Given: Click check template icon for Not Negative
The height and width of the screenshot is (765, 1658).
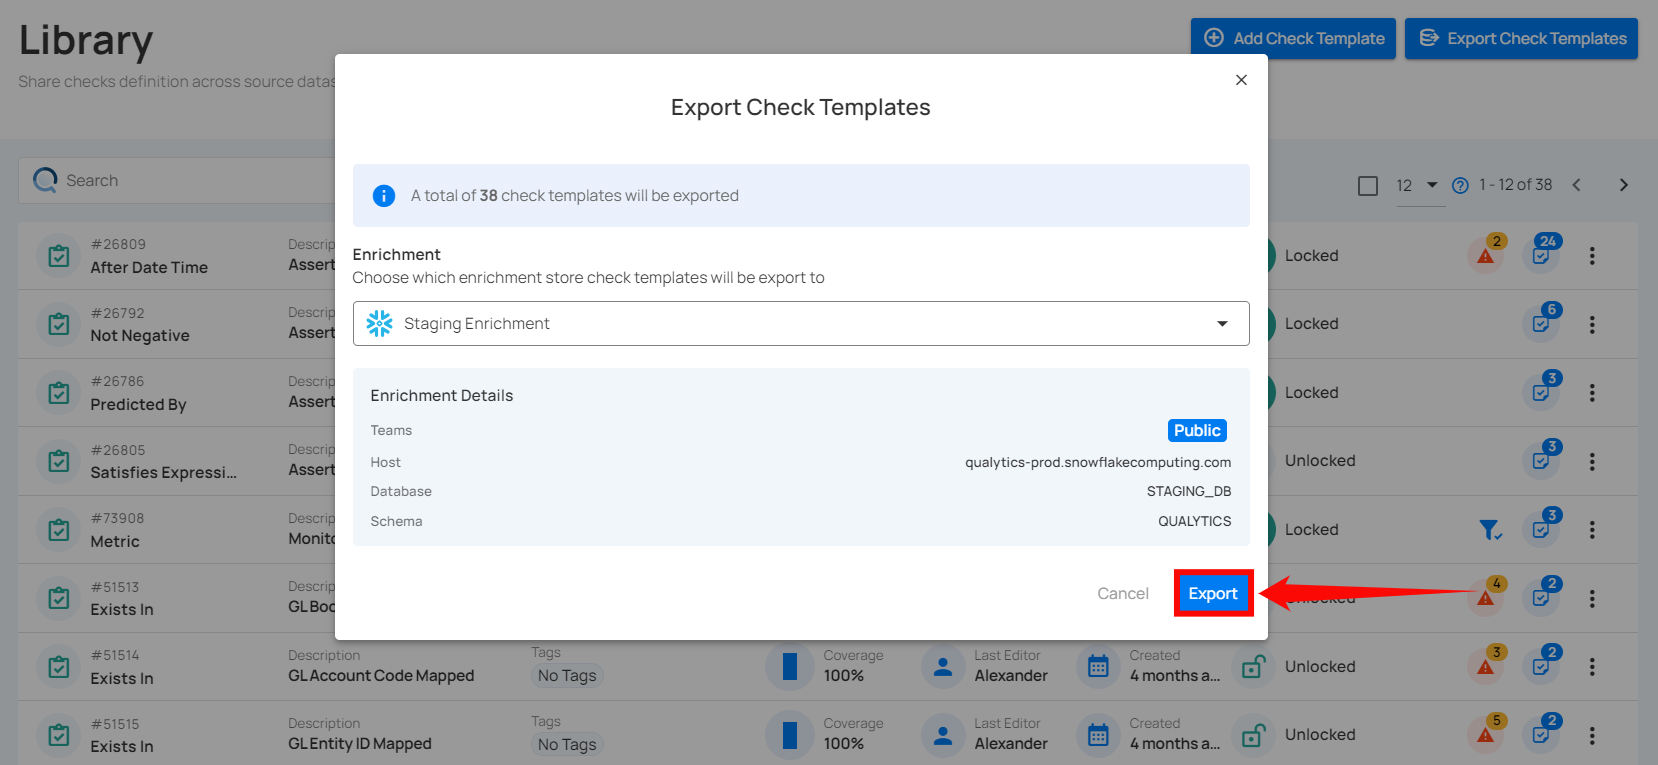Looking at the screenshot, I should (59, 324).
